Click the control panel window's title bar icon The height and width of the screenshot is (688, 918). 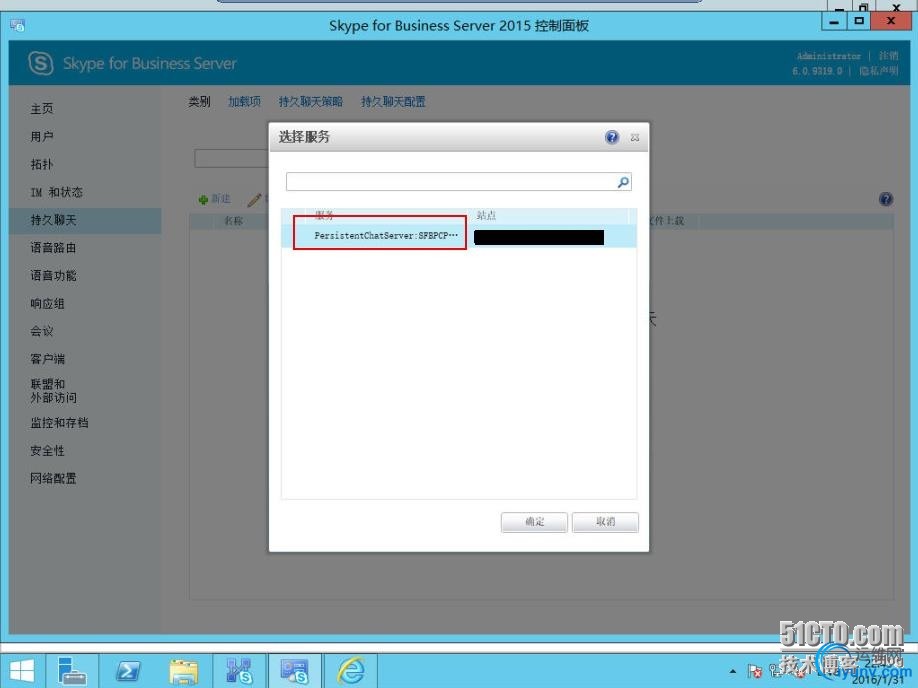[17, 25]
